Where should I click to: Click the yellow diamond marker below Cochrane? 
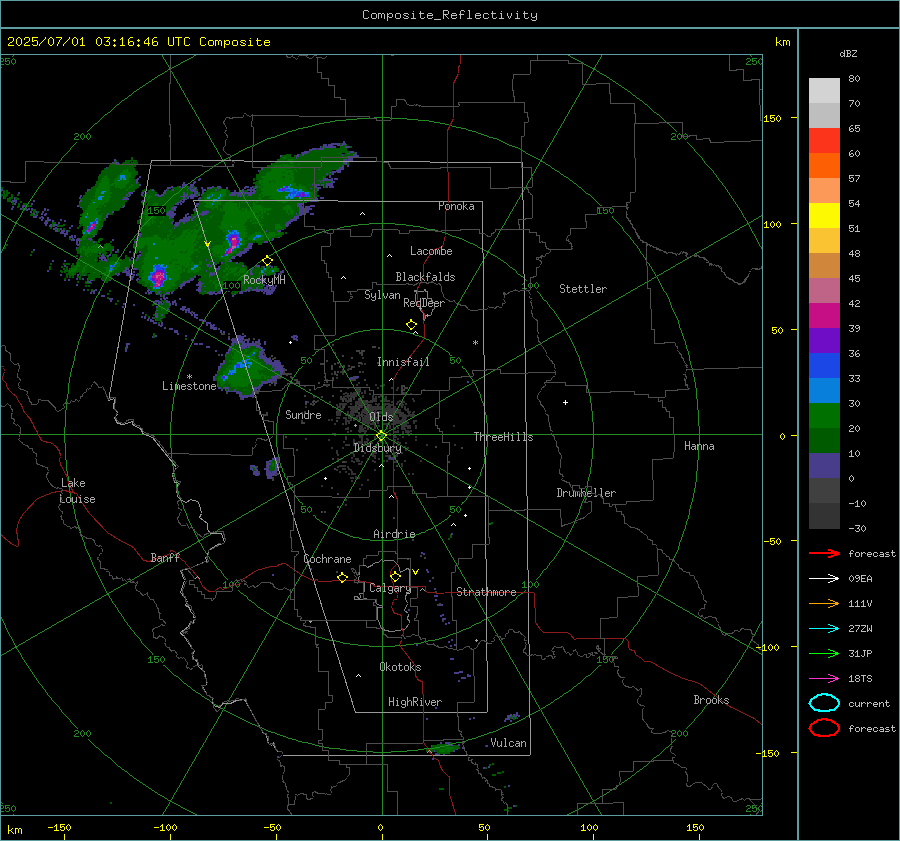click(343, 578)
